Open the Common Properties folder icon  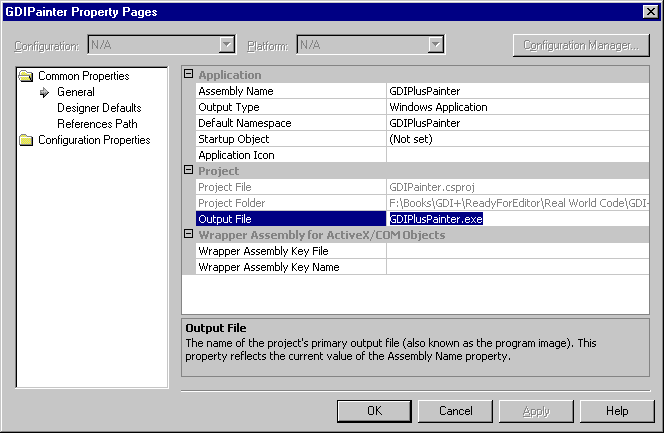click(x=26, y=76)
